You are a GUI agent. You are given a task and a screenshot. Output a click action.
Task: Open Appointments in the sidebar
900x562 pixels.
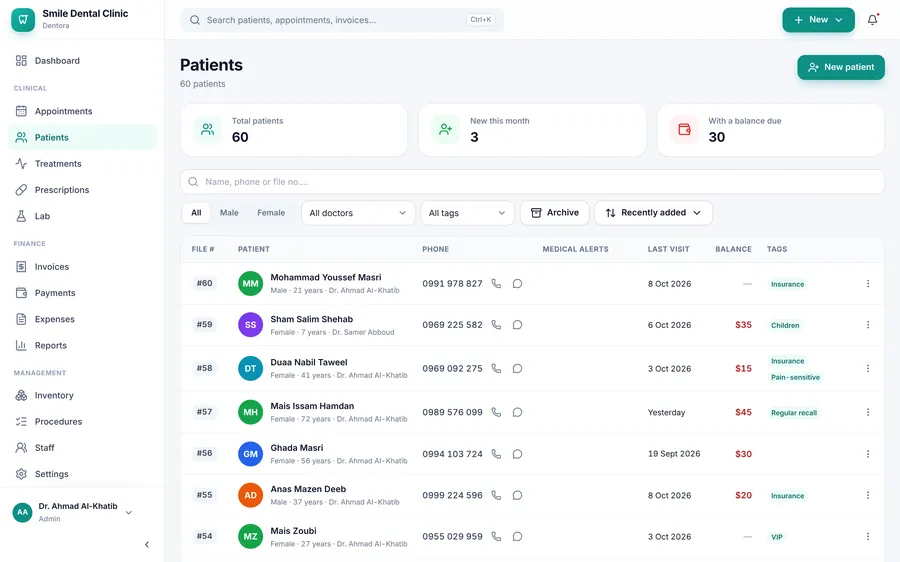pyautogui.click(x=82, y=111)
